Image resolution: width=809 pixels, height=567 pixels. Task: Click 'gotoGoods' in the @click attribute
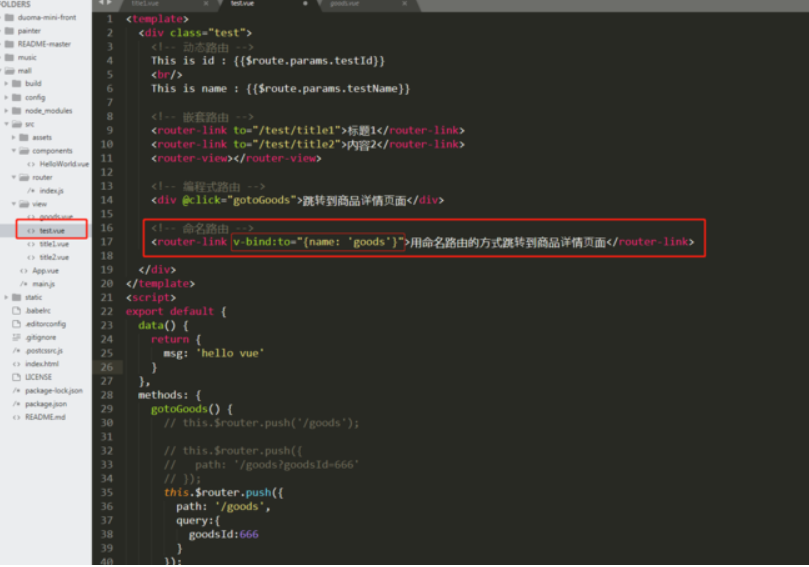pyautogui.click(x=262, y=200)
